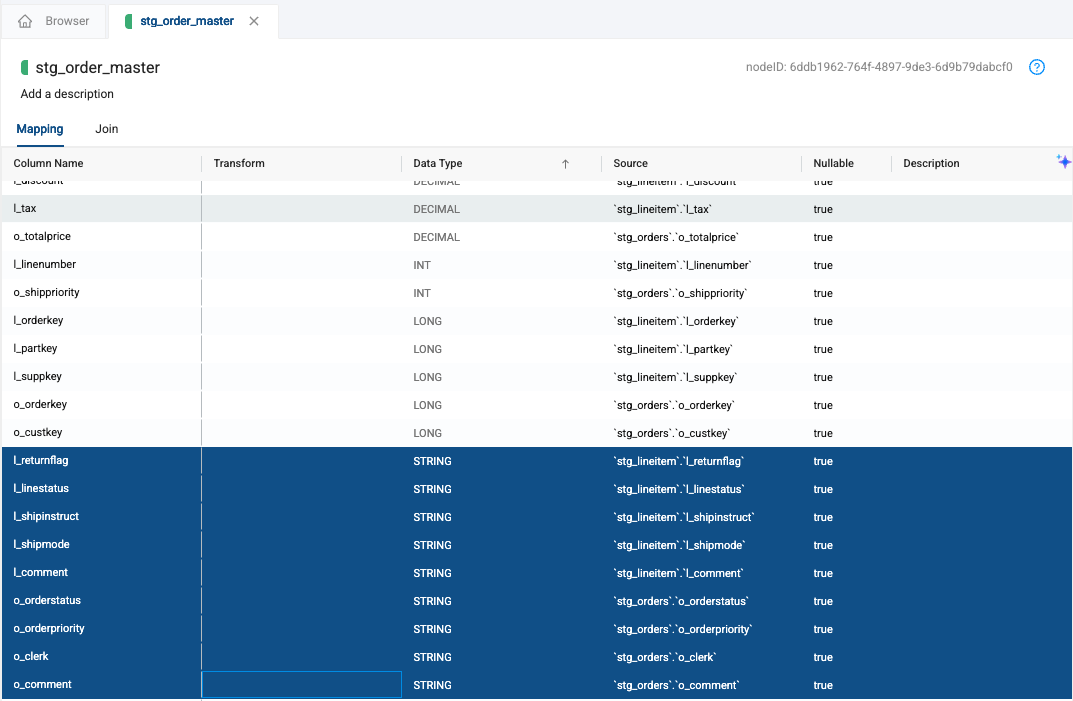Click DECIMAL data type of o_totalprice
Viewport: 1073px width, 701px height.
coord(437,238)
